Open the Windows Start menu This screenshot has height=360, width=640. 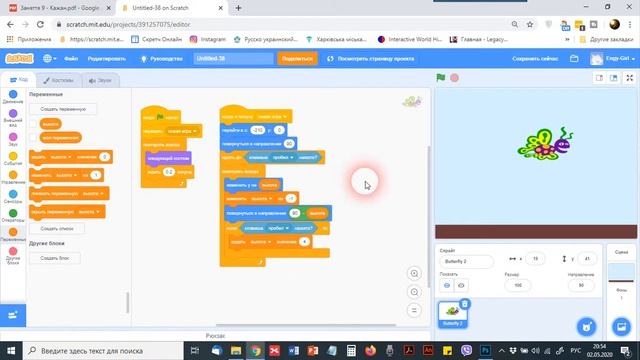pos(11,351)
